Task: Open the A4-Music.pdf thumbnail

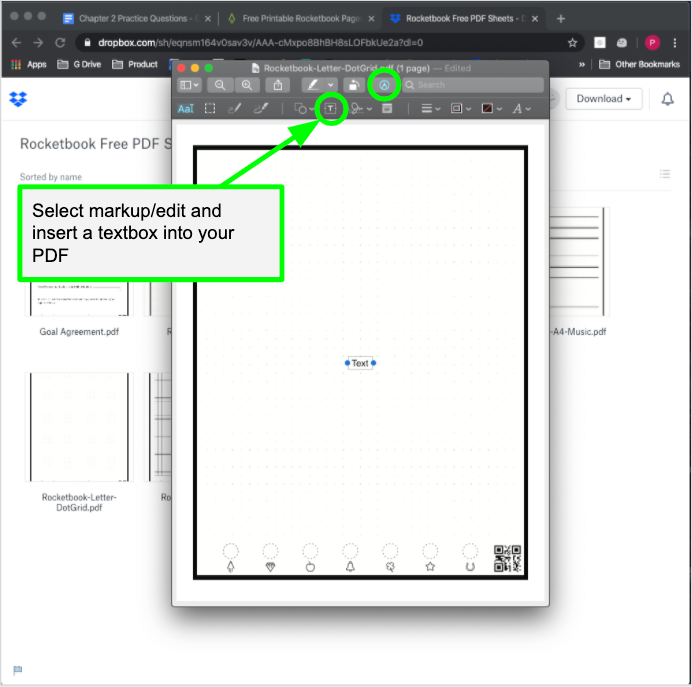Action: point(580,262)
